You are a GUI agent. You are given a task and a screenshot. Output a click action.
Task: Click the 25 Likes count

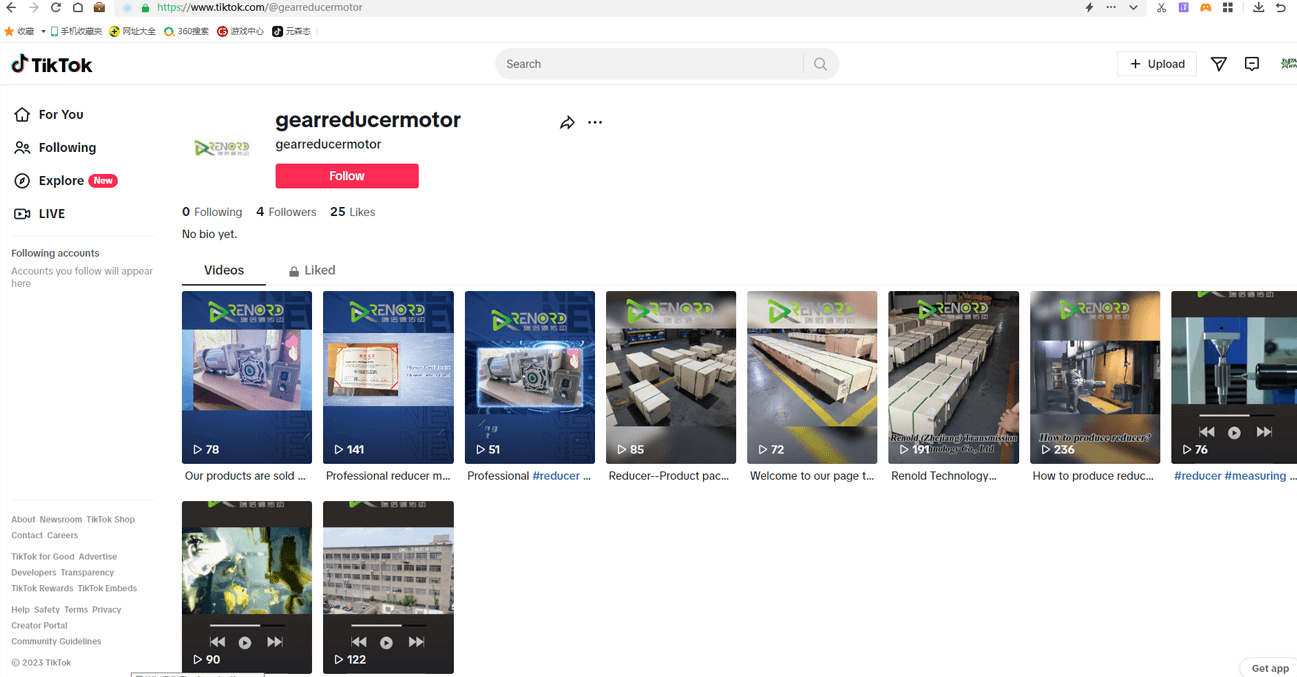click(353, 212)
